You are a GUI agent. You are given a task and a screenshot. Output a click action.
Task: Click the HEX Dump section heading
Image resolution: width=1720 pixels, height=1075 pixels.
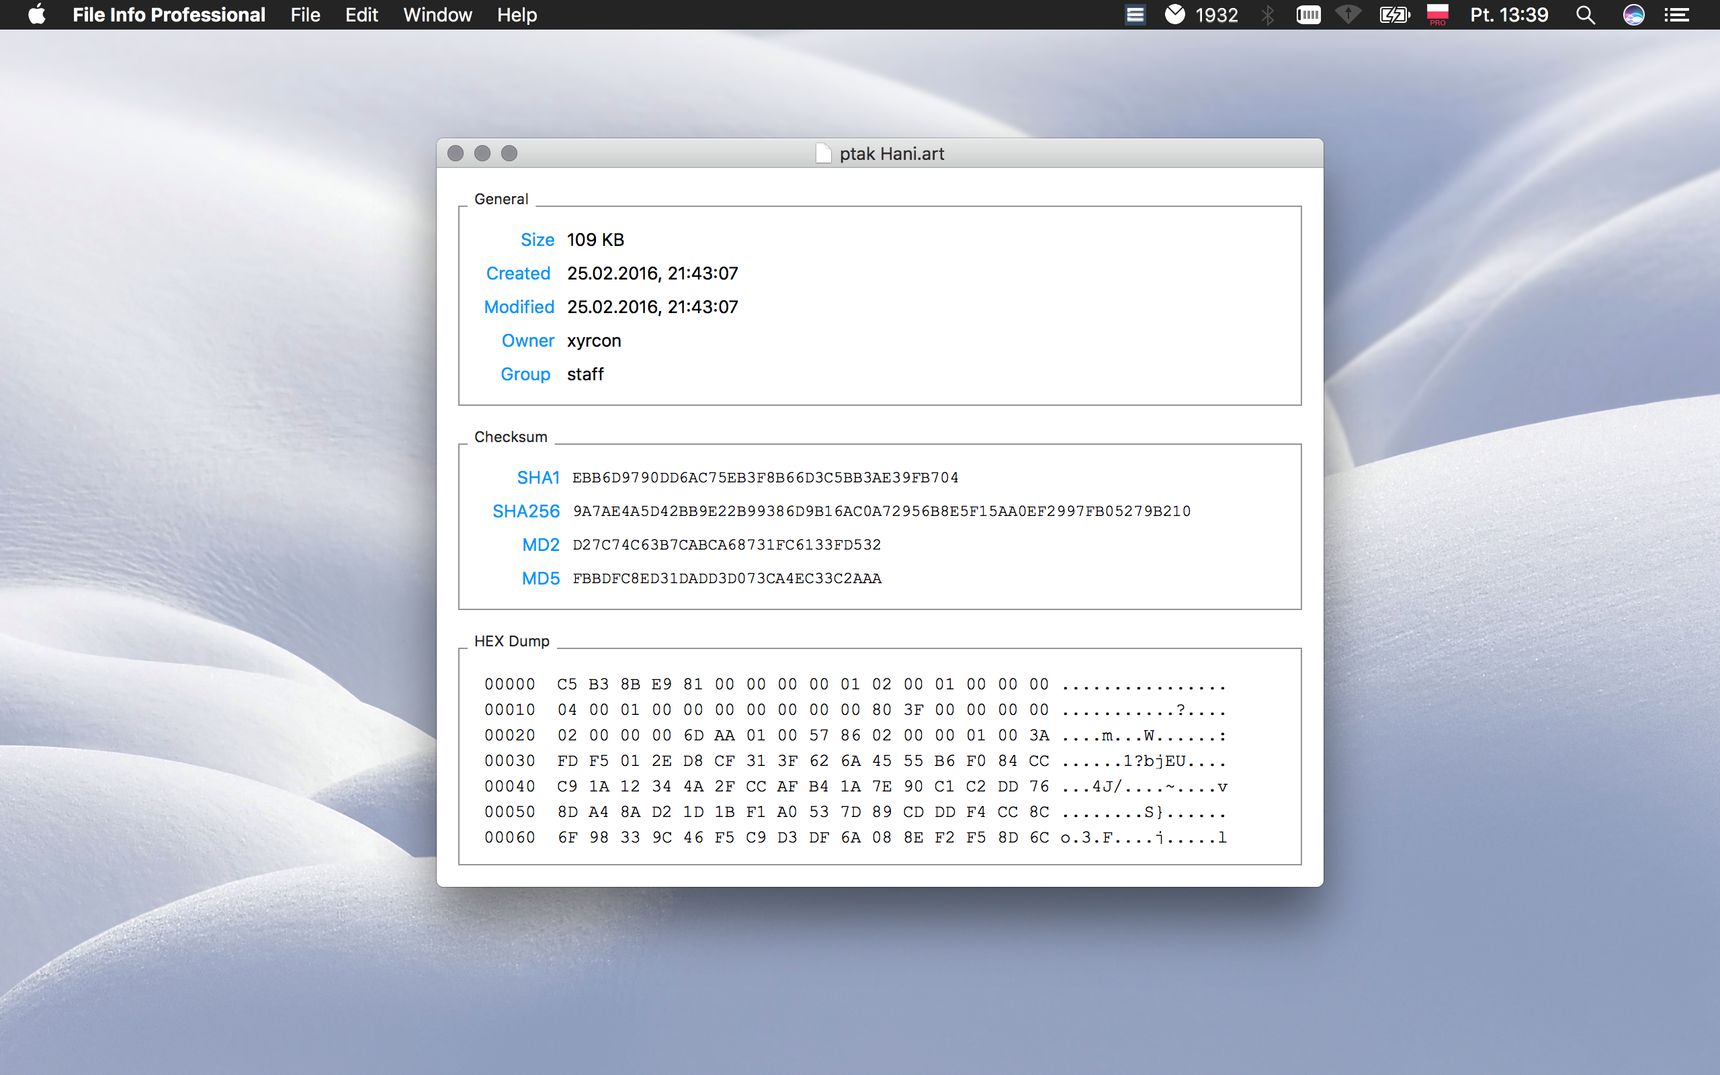click(x=512, y=641)
